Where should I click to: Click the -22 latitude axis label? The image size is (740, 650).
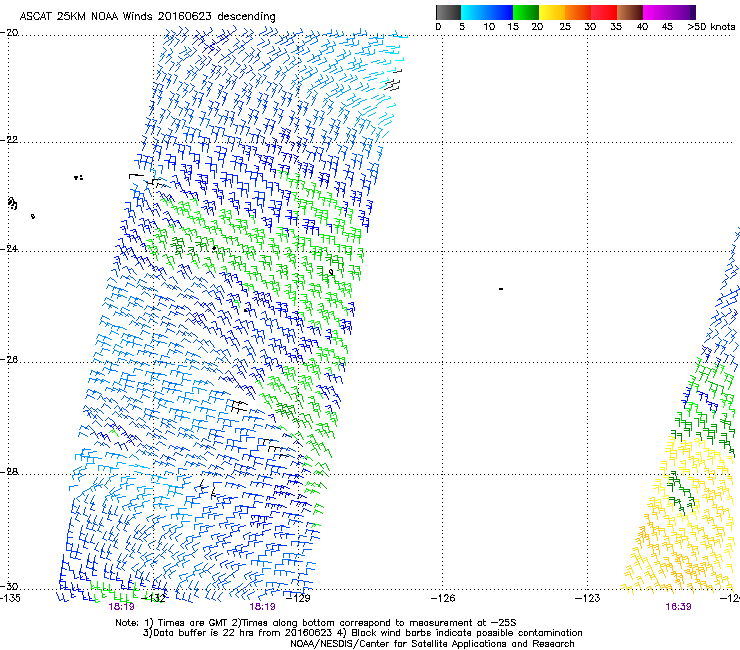[x=9, y=140]
